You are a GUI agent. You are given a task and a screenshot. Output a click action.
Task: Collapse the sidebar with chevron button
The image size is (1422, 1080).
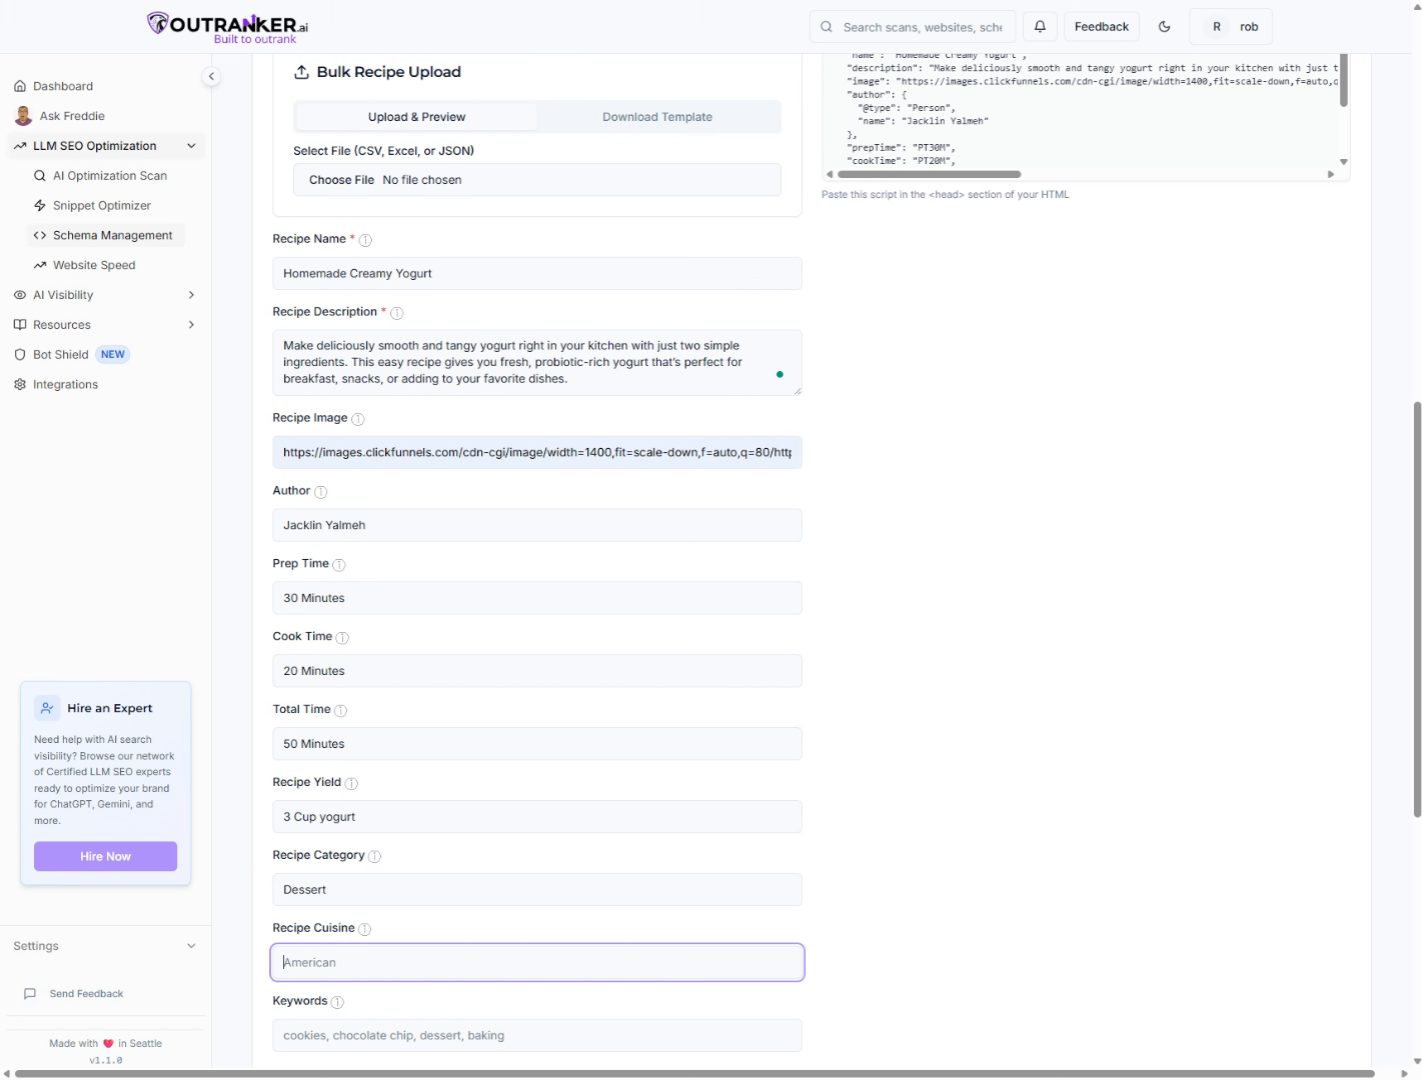click(x=211, y=77)
